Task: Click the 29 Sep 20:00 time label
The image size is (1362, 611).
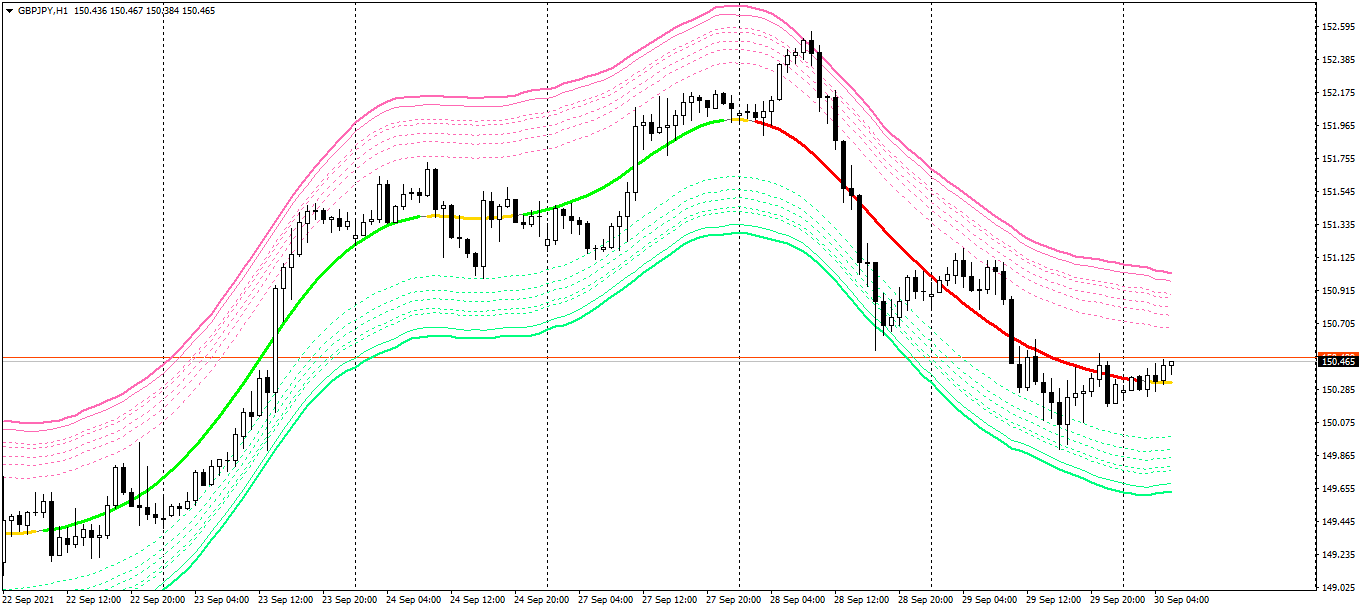Action: tap(1117, 600)
